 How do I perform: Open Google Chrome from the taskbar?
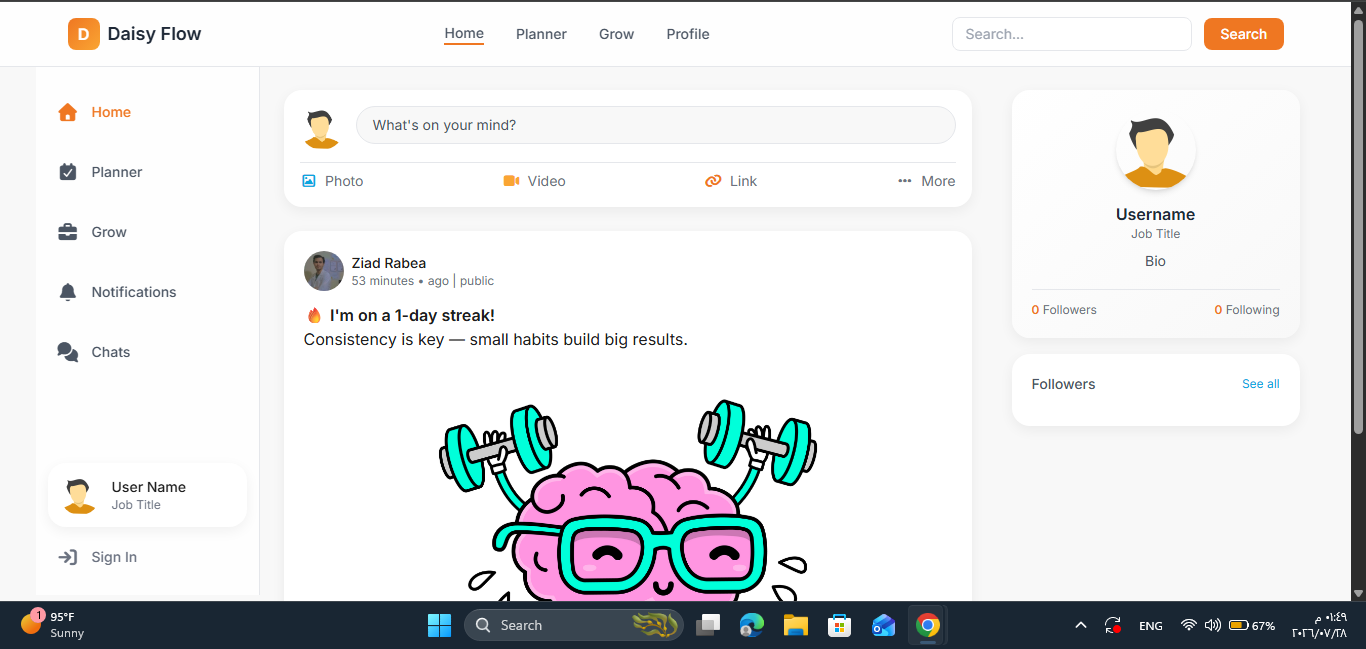(x=928, y=625)
